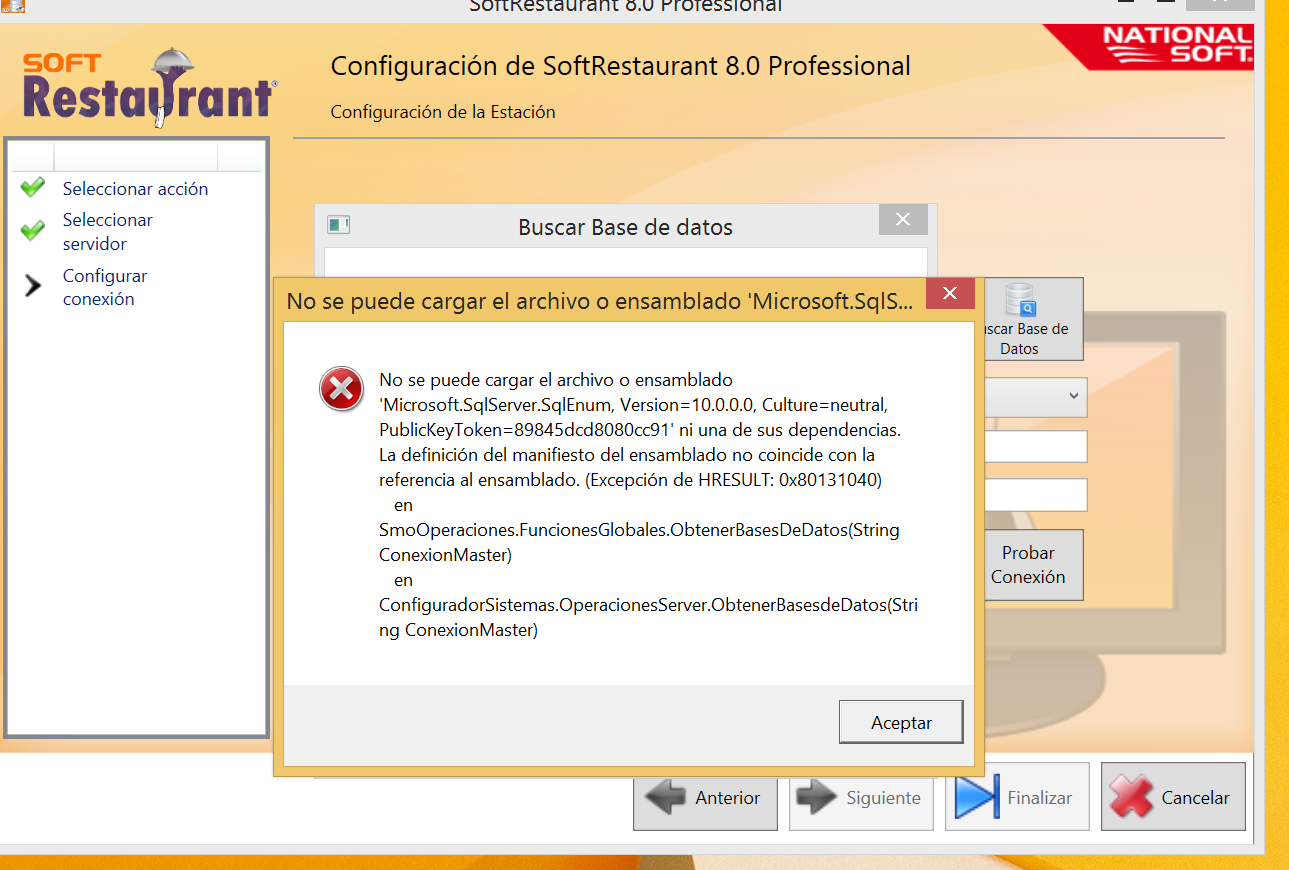Image resolution: width=1289 pixels, height=870 pixels.
Task: Click the Buscar Base de datos window icon
Action: [339, 225]
